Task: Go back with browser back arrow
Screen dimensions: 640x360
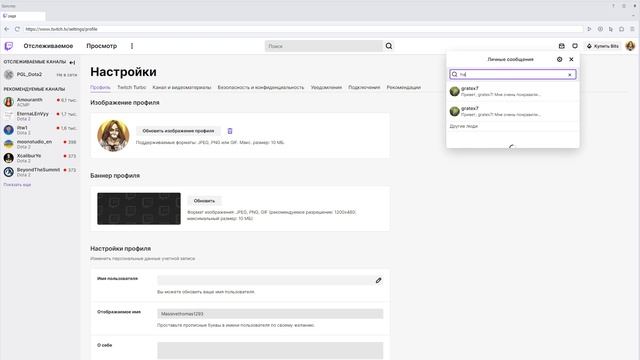Action: tap(7, 29)
